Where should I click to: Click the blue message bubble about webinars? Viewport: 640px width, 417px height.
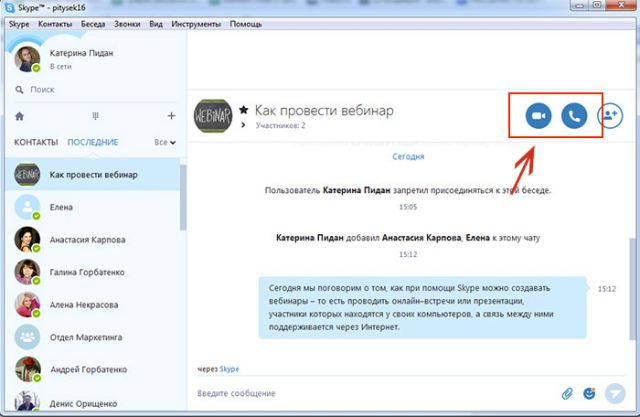click(x=422, y=308)
